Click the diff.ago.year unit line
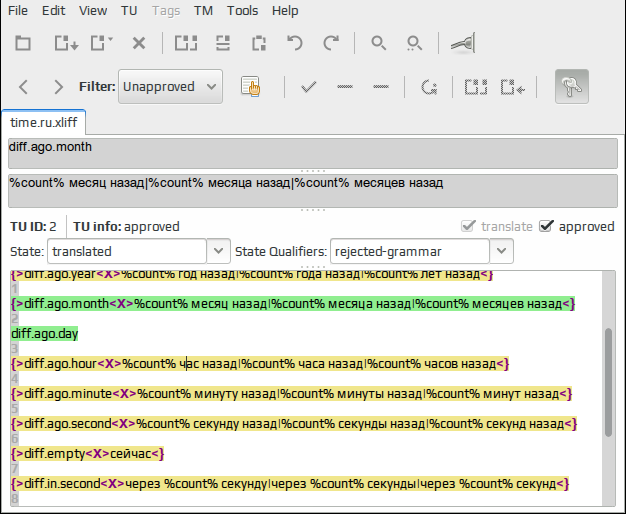The height and width of the screenshot is (514, 626). pos(252,275)
